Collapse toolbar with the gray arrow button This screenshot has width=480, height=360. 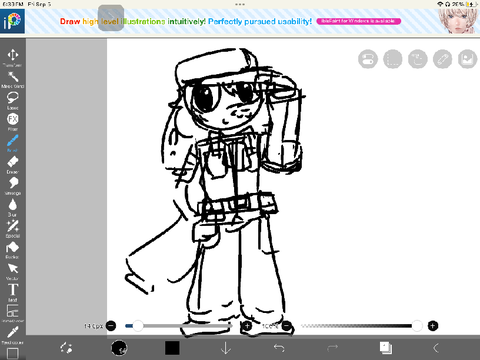click(111, 18)
